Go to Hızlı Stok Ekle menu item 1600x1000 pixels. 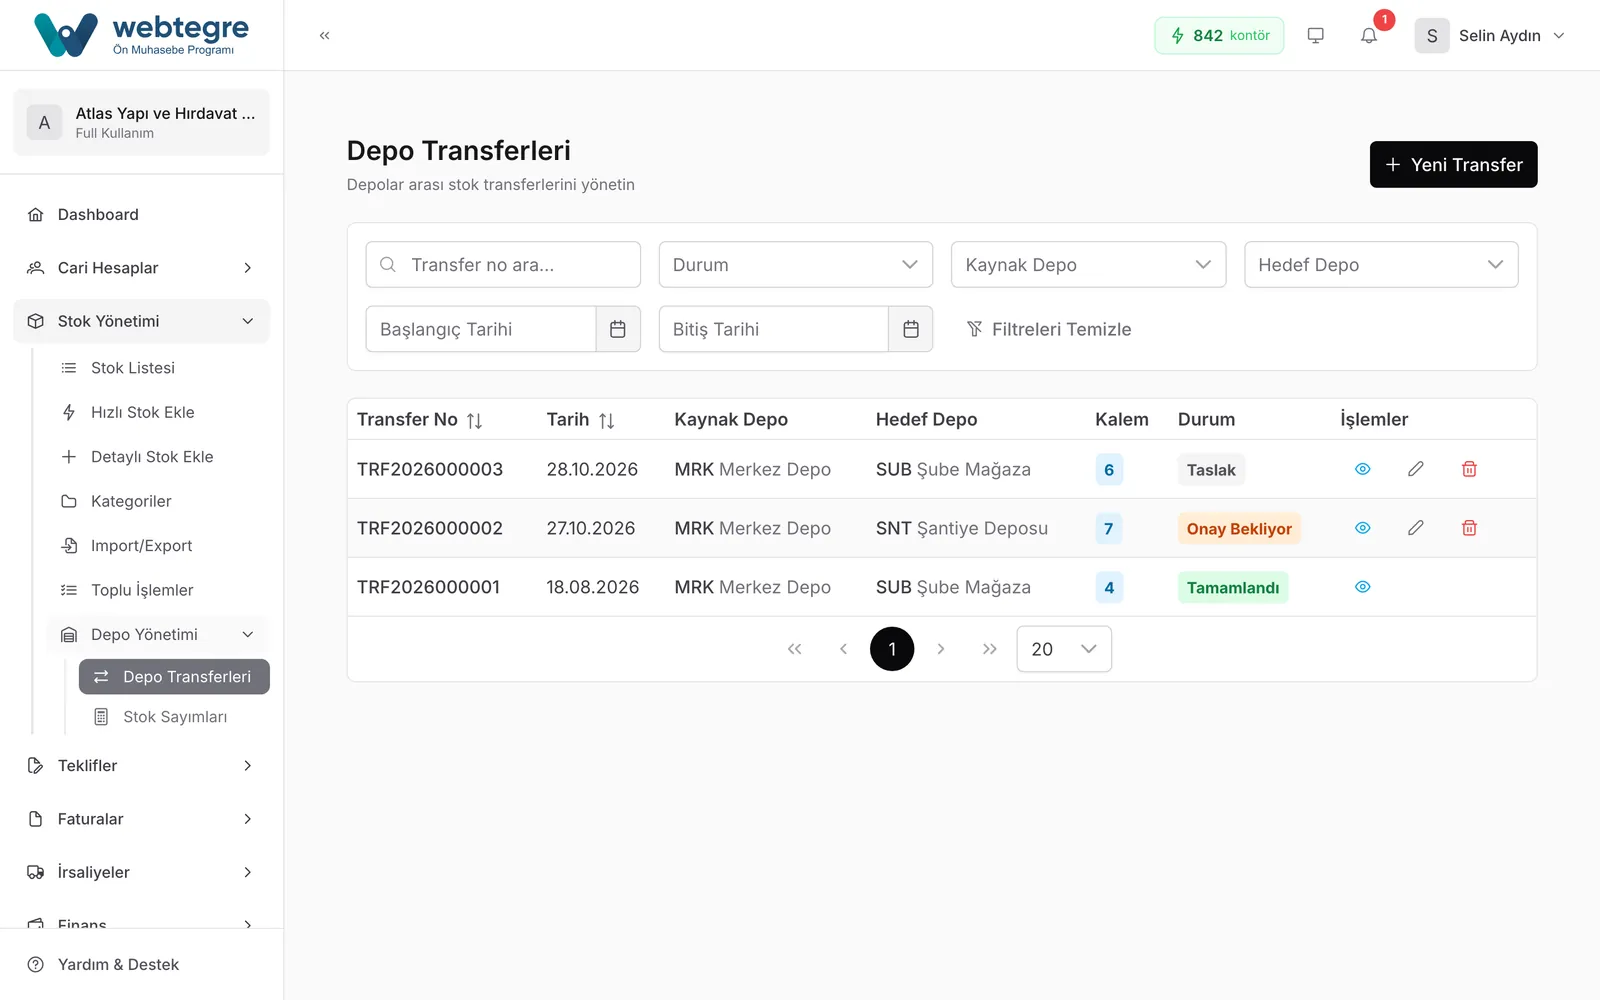[x=142, y=412]
